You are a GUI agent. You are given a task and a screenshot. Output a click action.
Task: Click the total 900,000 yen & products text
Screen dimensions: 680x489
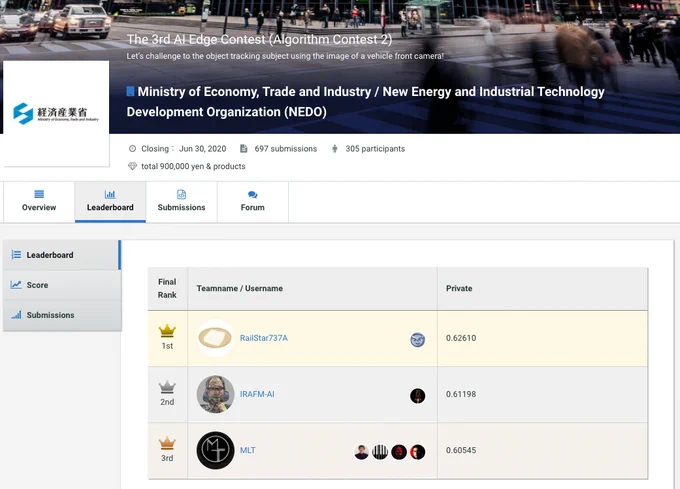coord(193,166)
